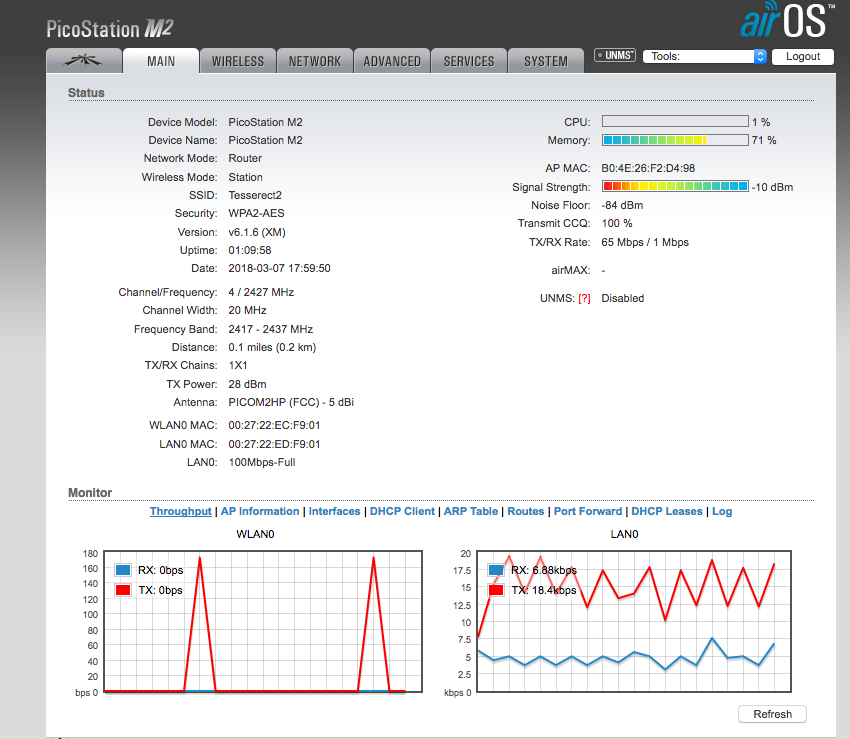This screenshot has width=850, height=739.
Task: Select LAN0 speed 100Mbps-Full
Action: click(262, 462)
